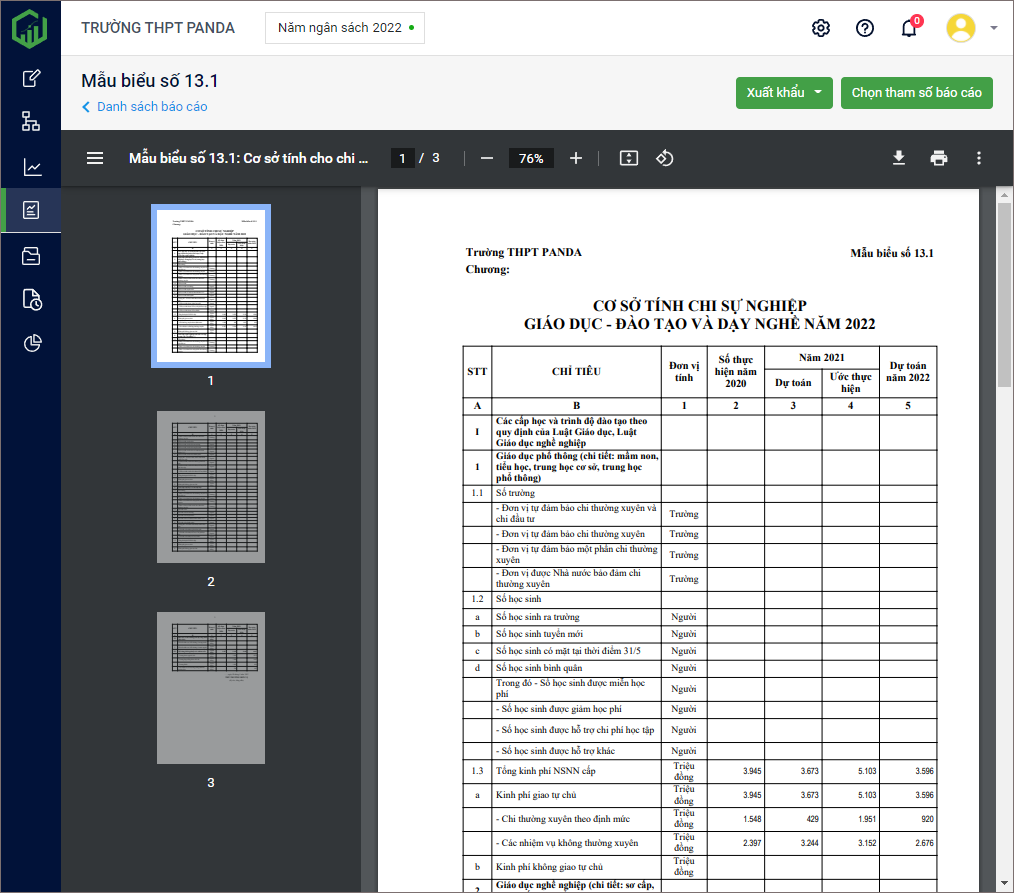The width and height of the screenshot is (1014, 893).
Task: Click the help question mark icon
Action: (x=865, y=28)
